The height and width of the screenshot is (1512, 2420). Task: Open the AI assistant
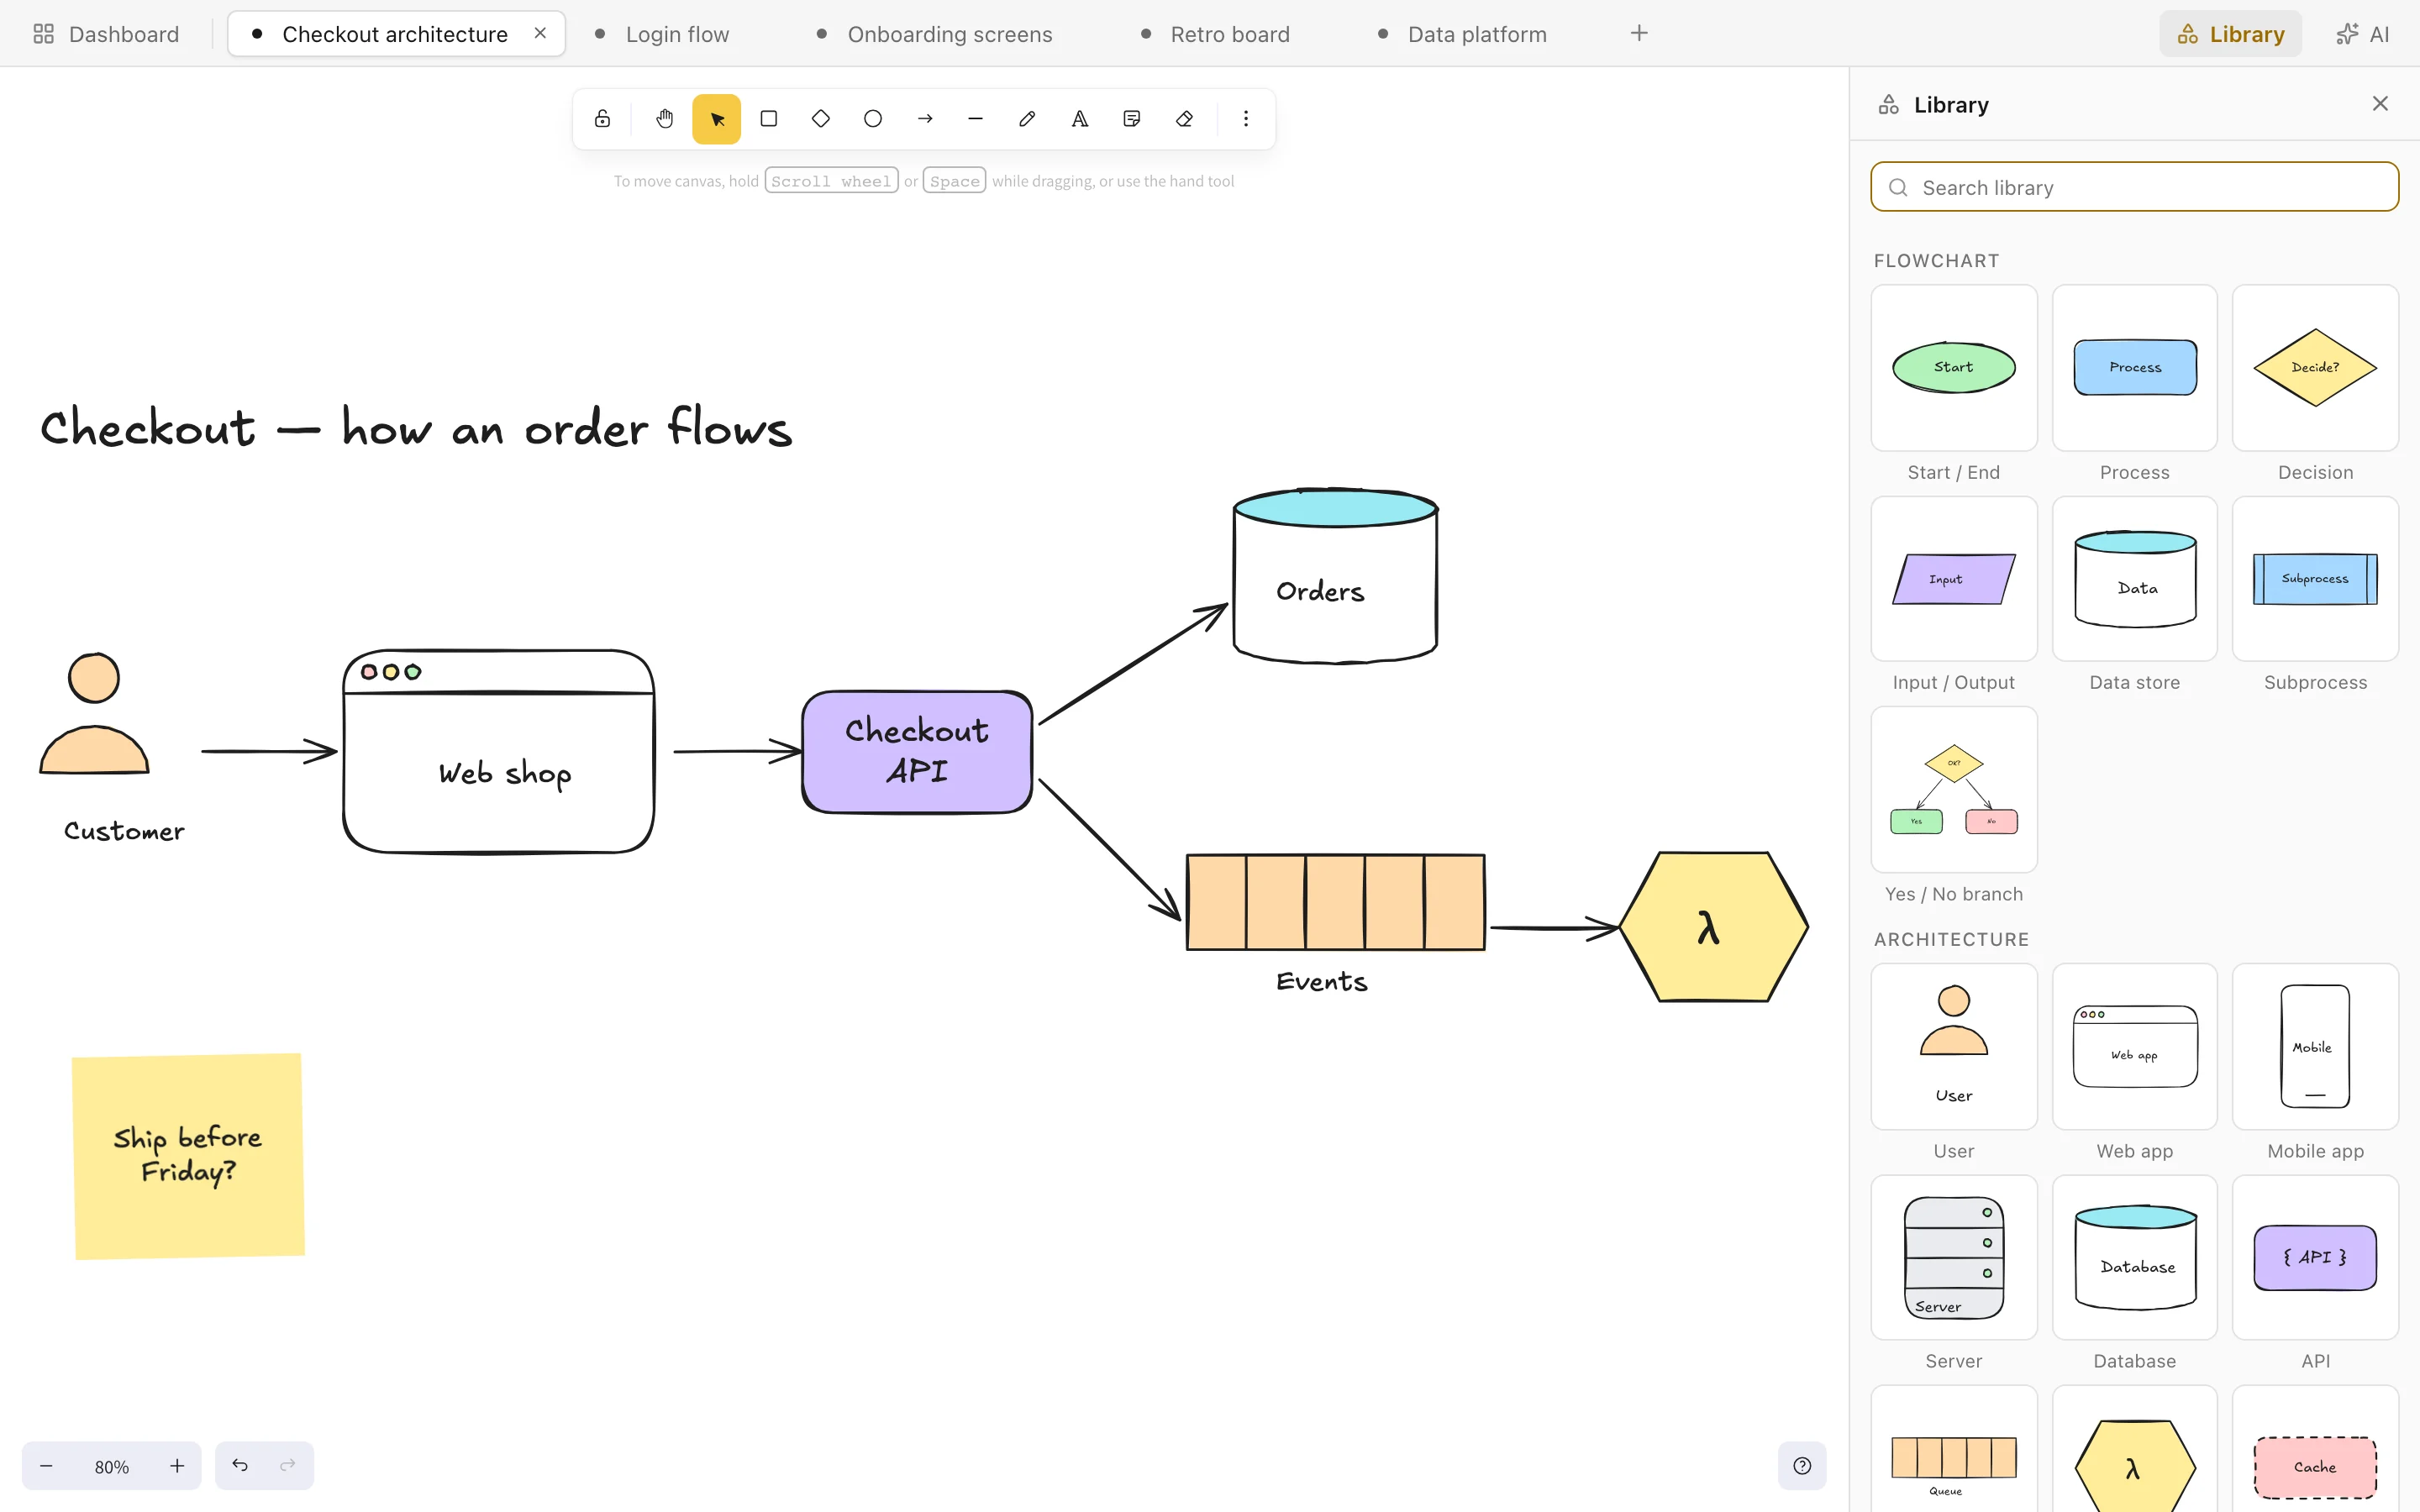click(x=2364, y=34)
